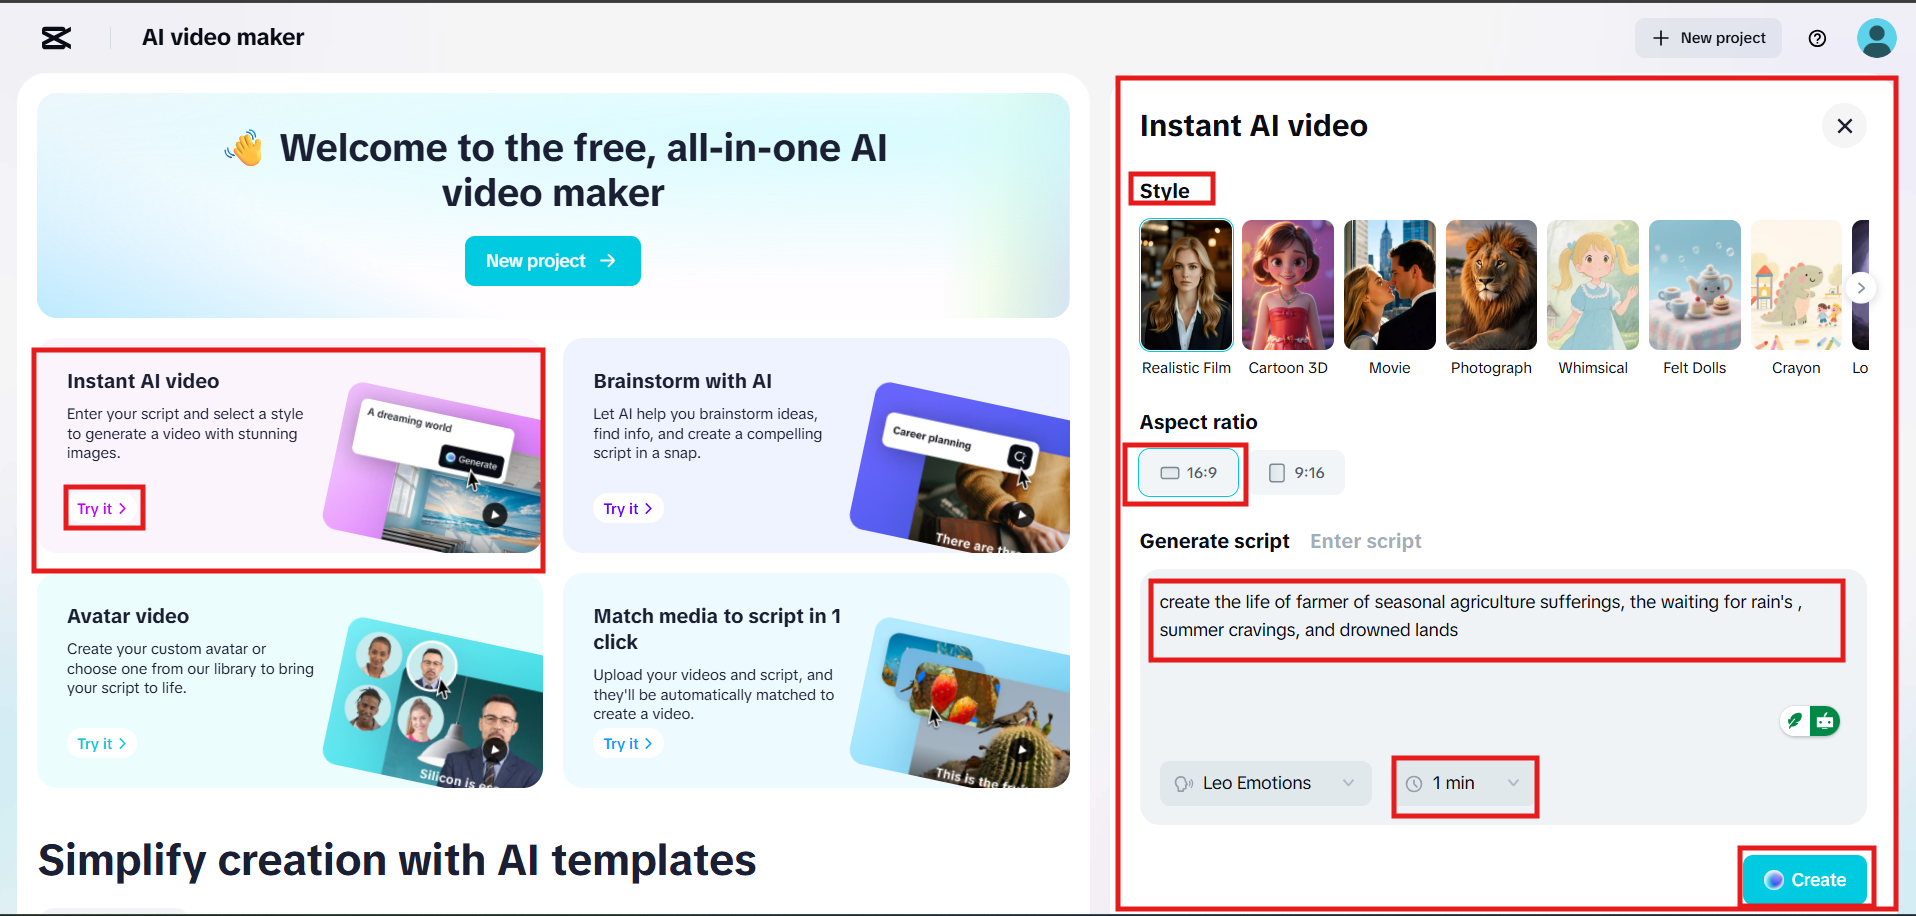Click the profile avatar in the top right
The width and height of the screenshot is (1916, 916).
click(1877, 38)
